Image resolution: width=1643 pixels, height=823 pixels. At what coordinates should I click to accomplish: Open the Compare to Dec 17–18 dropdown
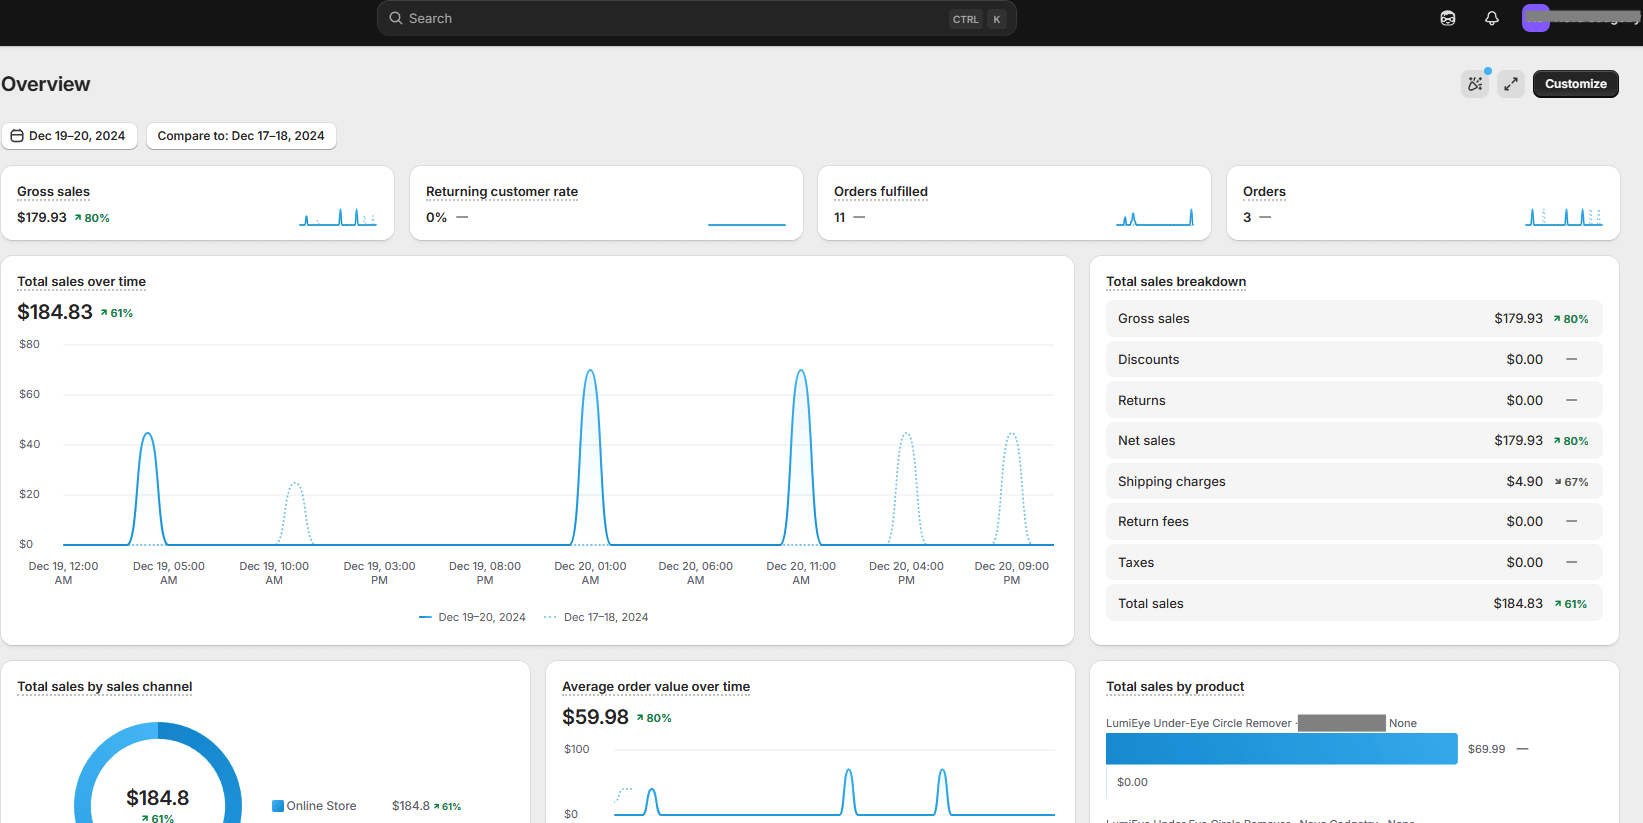[241, 136]
